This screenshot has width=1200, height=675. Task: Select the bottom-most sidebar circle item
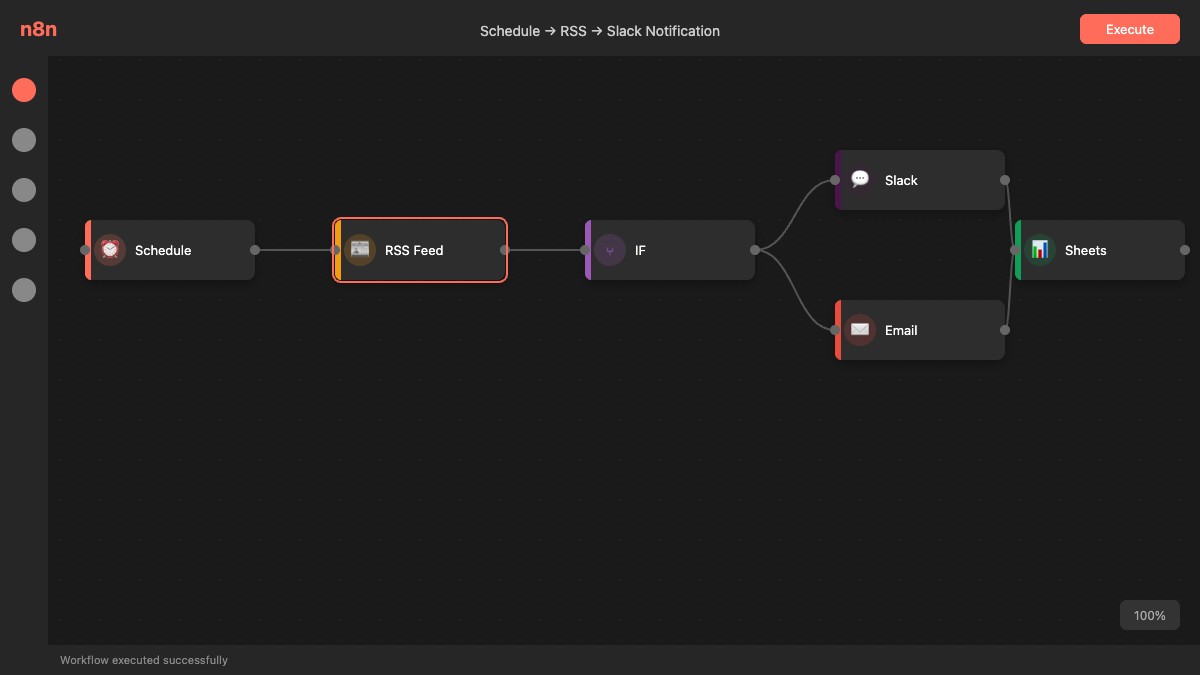point(24,290)
